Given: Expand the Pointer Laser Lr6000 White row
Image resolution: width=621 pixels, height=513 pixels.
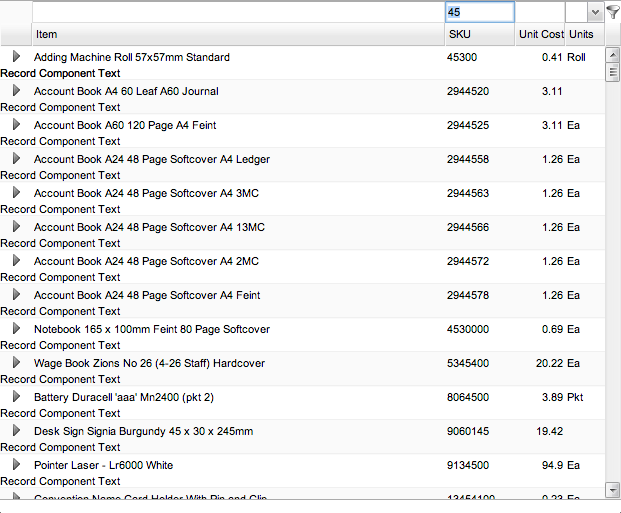Looking at the screenshot, I should pyautogui.click(x=16, y=465).
